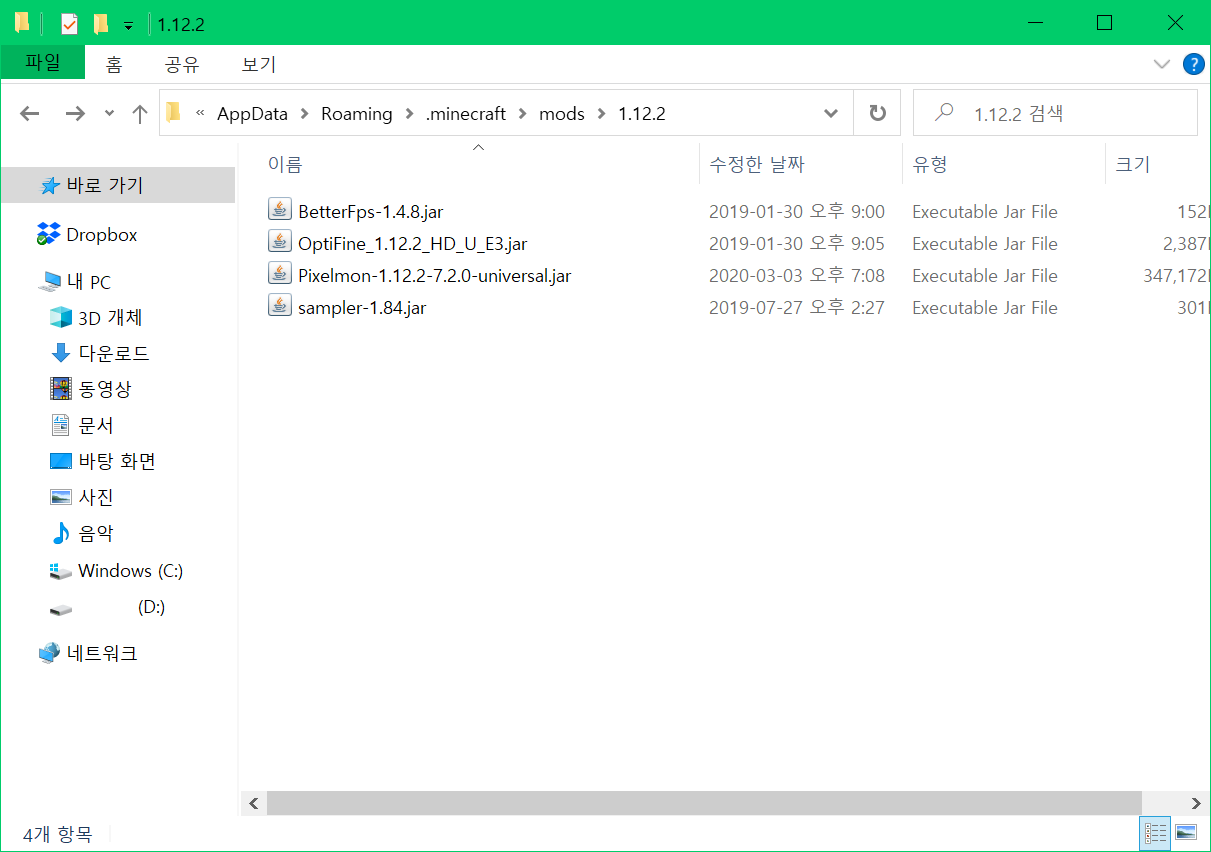Expand the chevron after Roaming in path
The height and width of the screenshot is (852, 1211).
(409, 113)
